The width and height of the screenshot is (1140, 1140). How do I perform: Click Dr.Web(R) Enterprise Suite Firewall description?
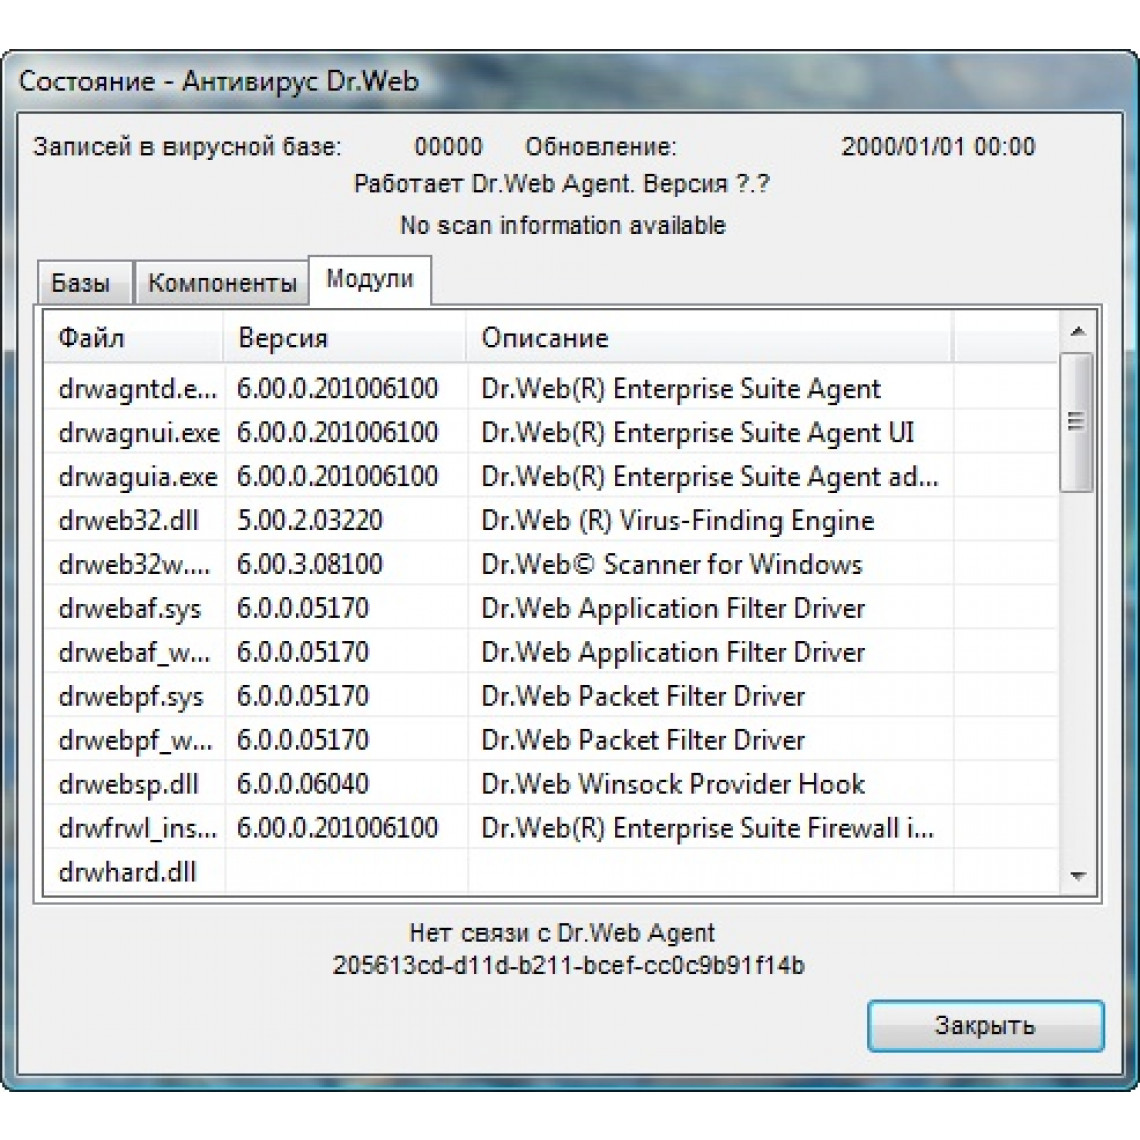pyautogui.click(x=707, y=828)
